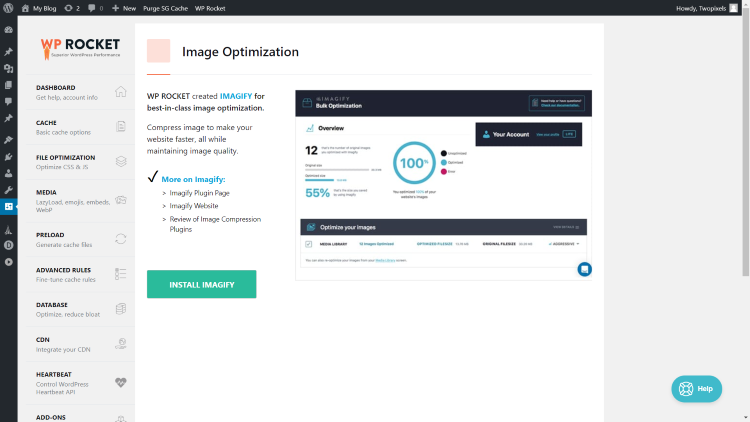Click the Dashboard home icon
750x422 pixels.
coord(121,91)
